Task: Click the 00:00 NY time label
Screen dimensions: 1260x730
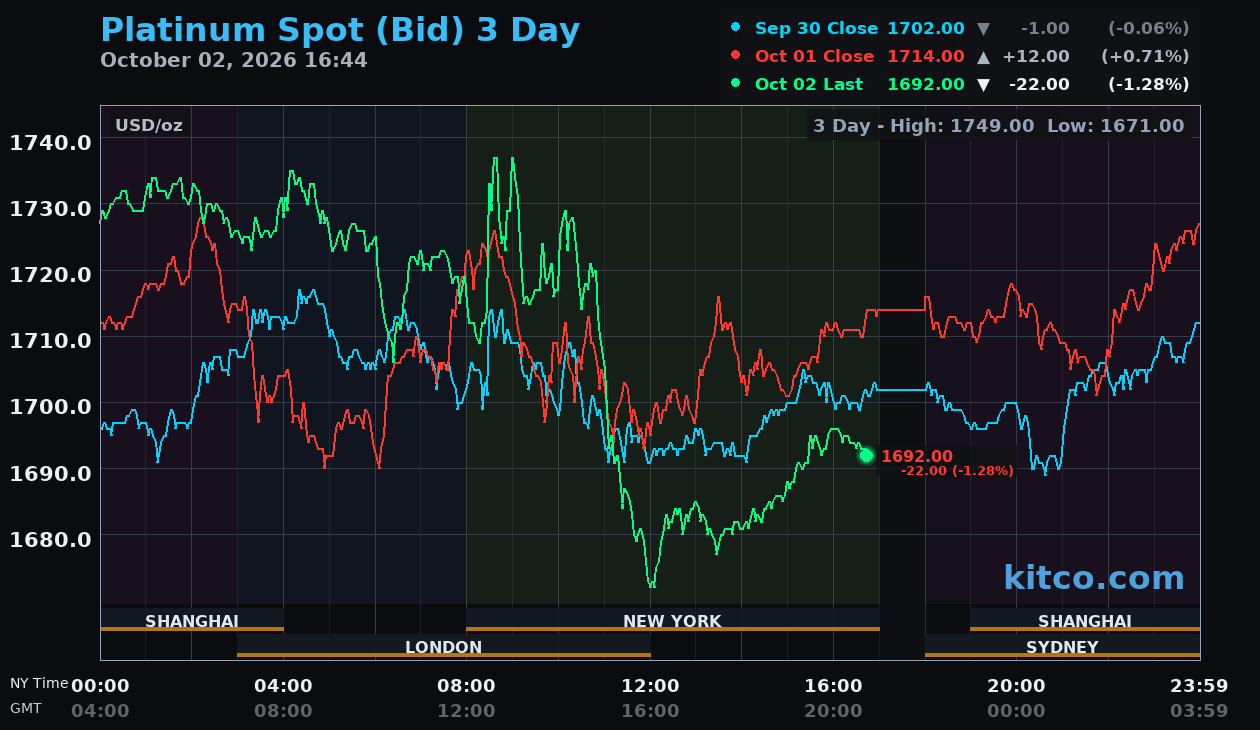Action: [100, 686]
